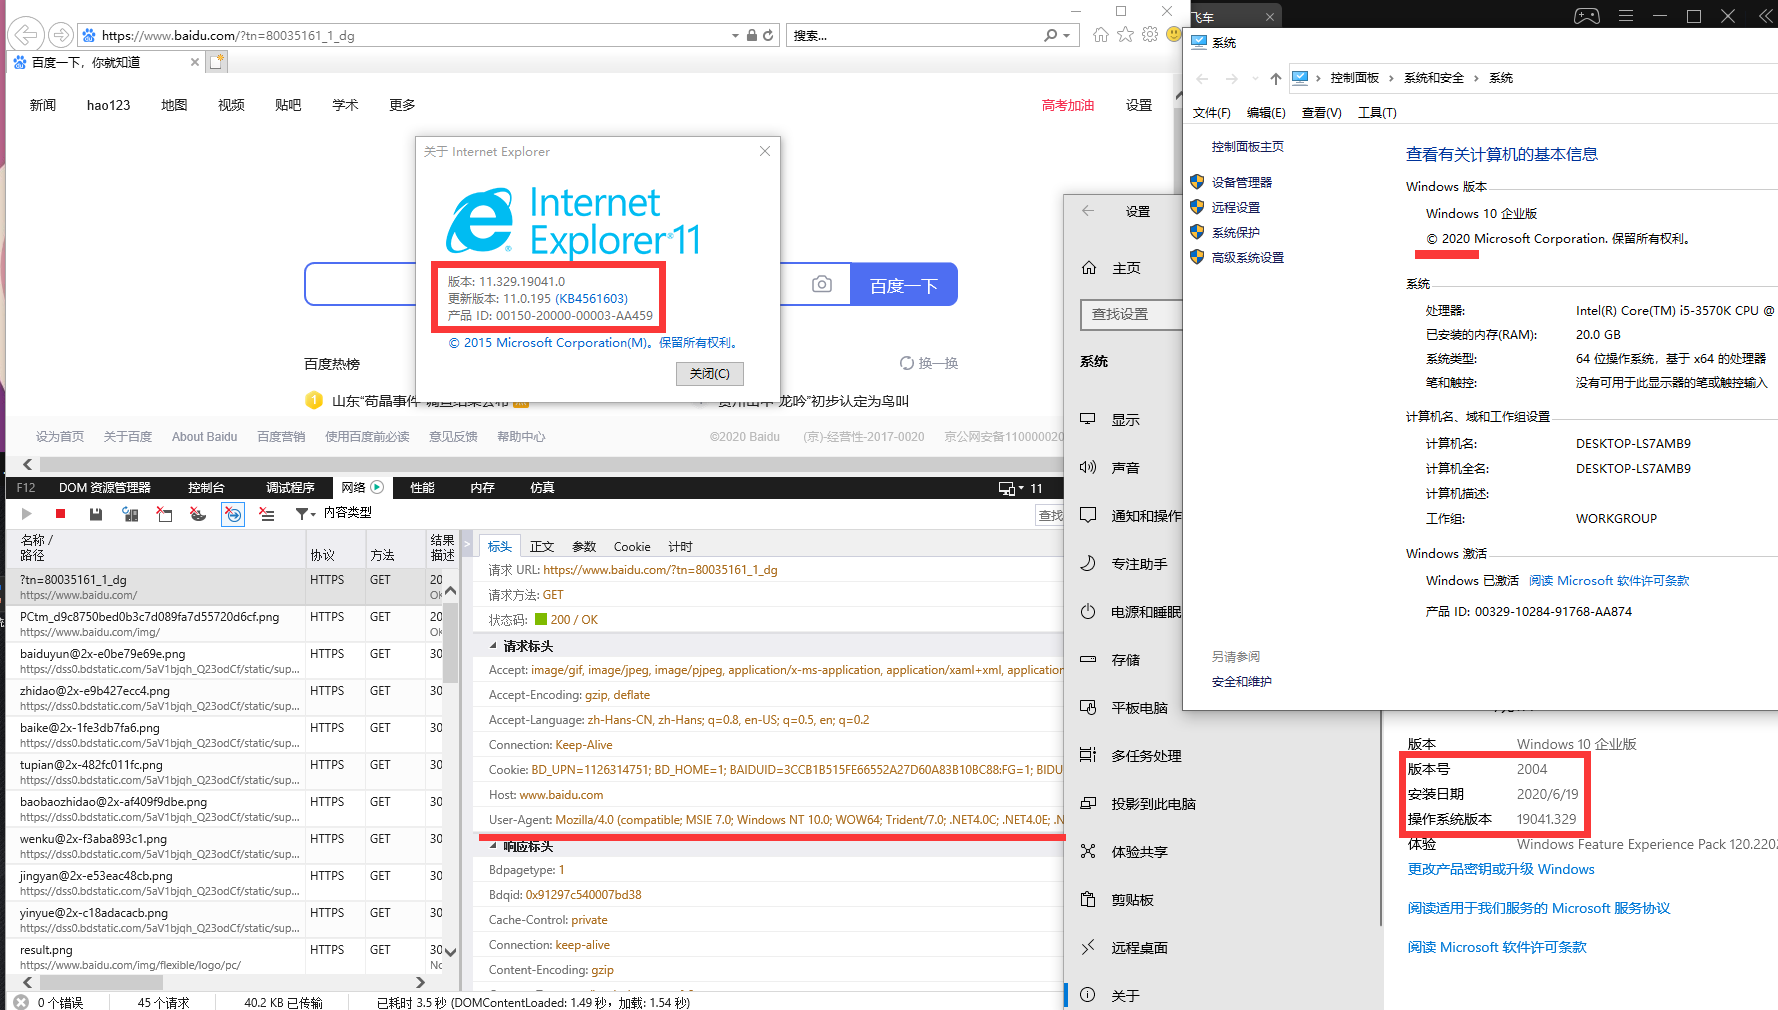Click 换一换 refresh icon in hot list
Screen dimensions: 1778x1010
point(906,363)
